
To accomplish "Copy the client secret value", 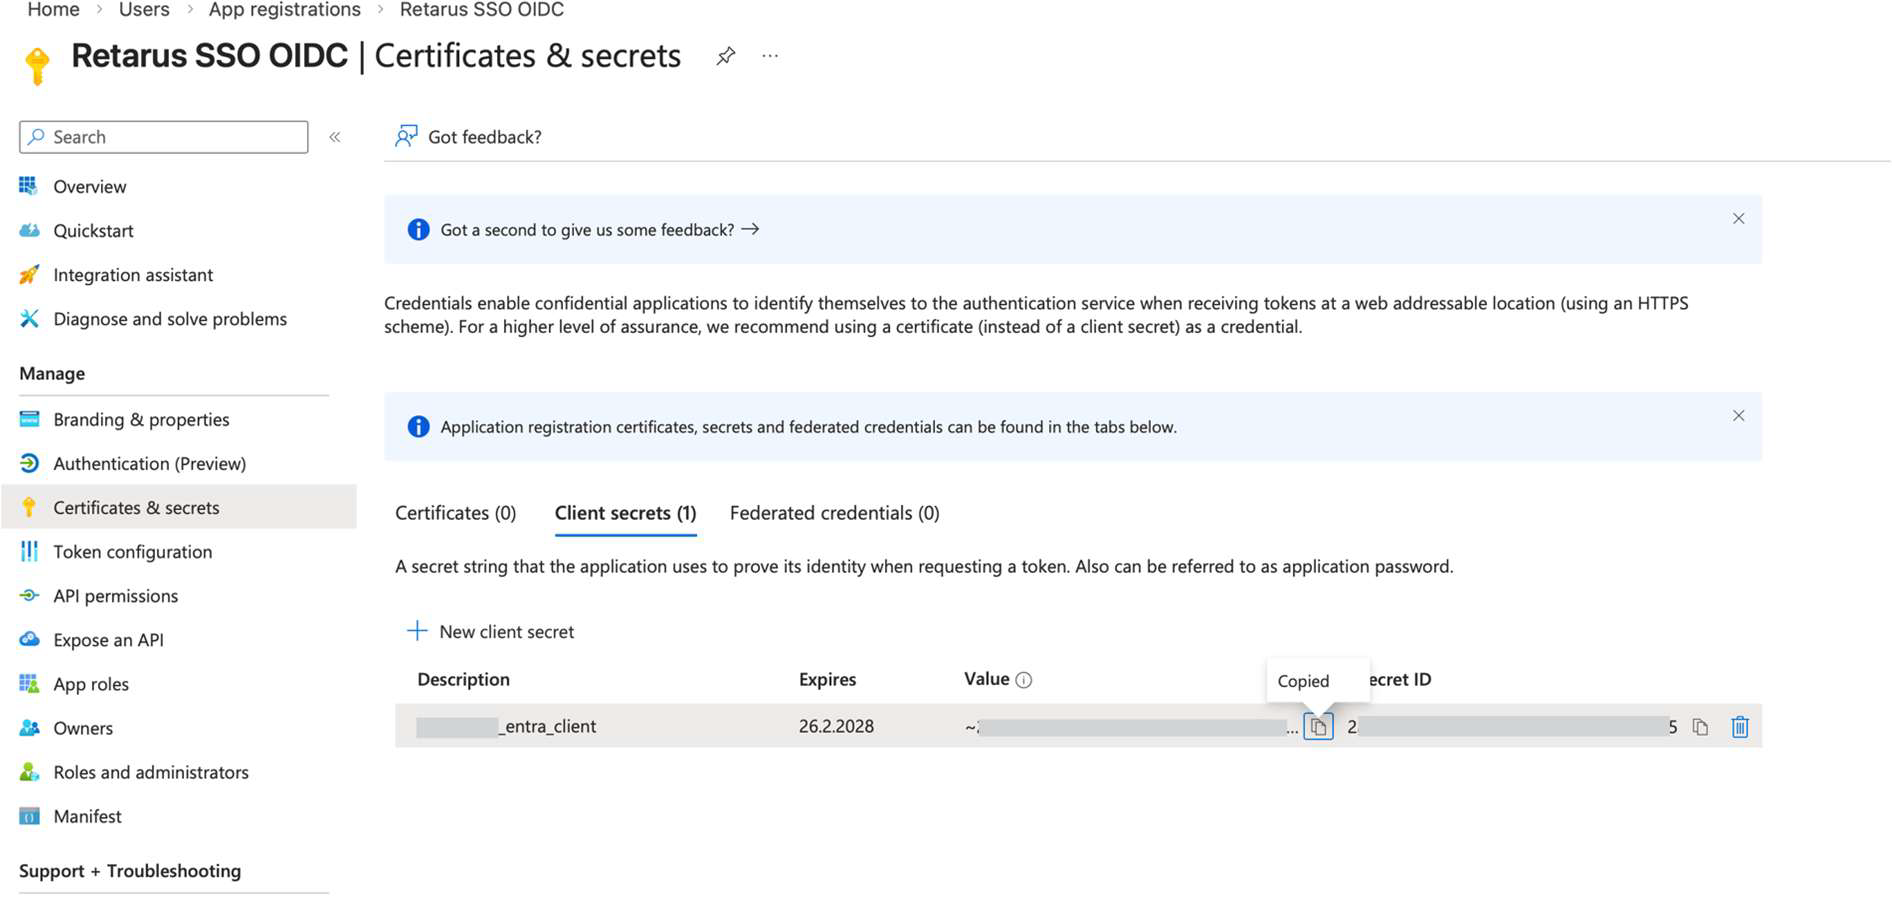I will [x=1318, y=727].
